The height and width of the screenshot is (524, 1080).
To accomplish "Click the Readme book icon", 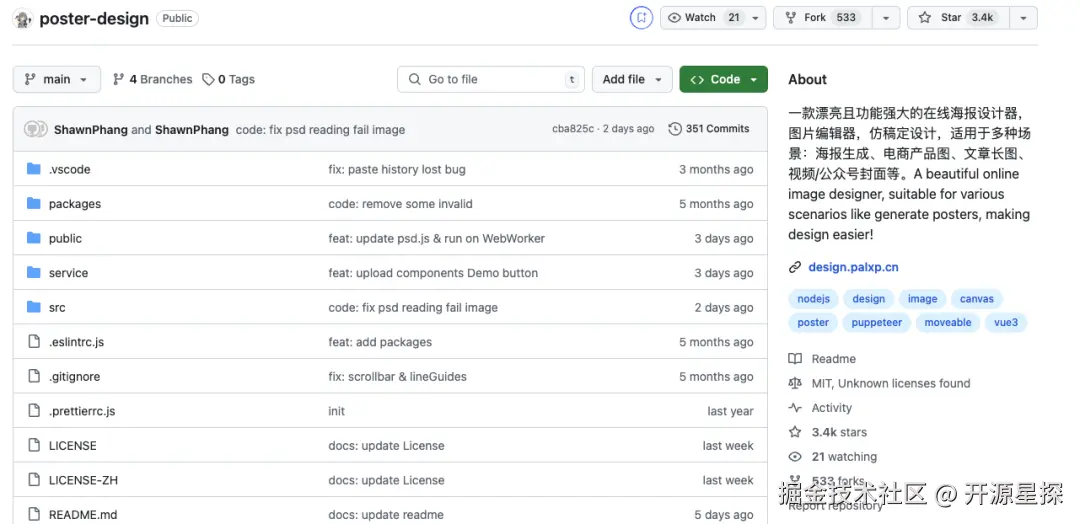I will [795, 359].
